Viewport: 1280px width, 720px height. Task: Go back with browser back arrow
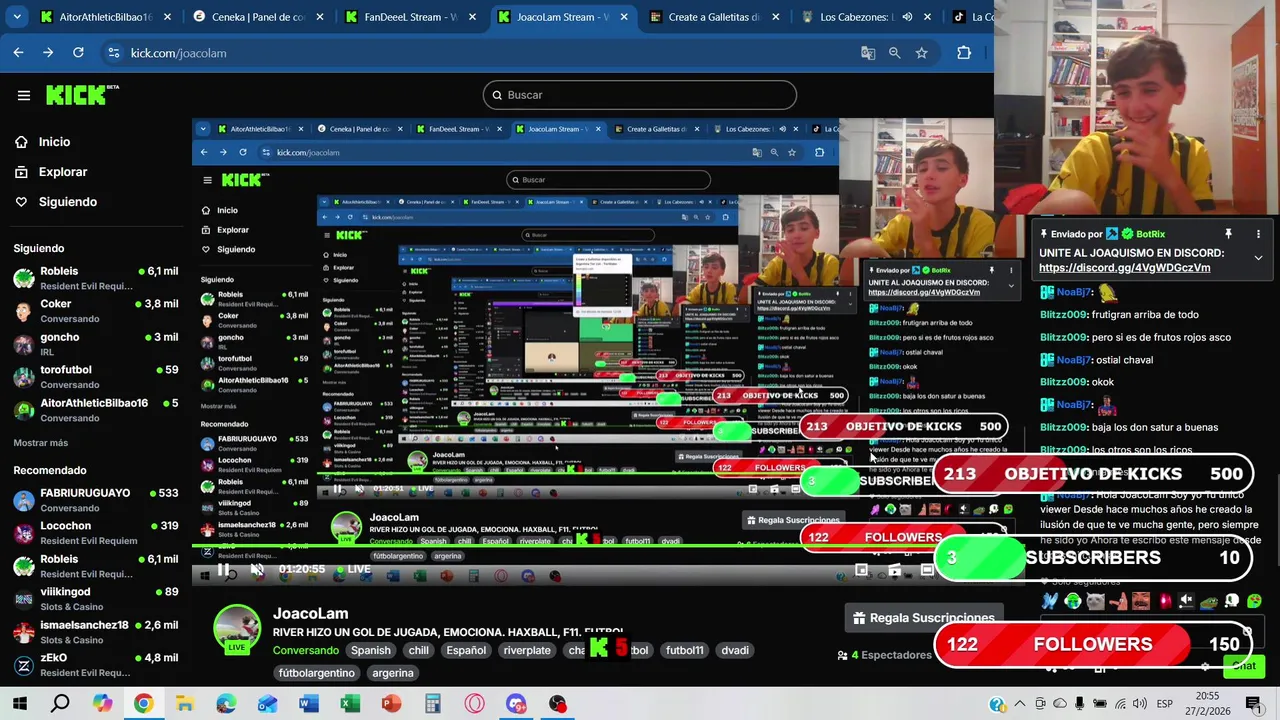[x=18, y=53]
